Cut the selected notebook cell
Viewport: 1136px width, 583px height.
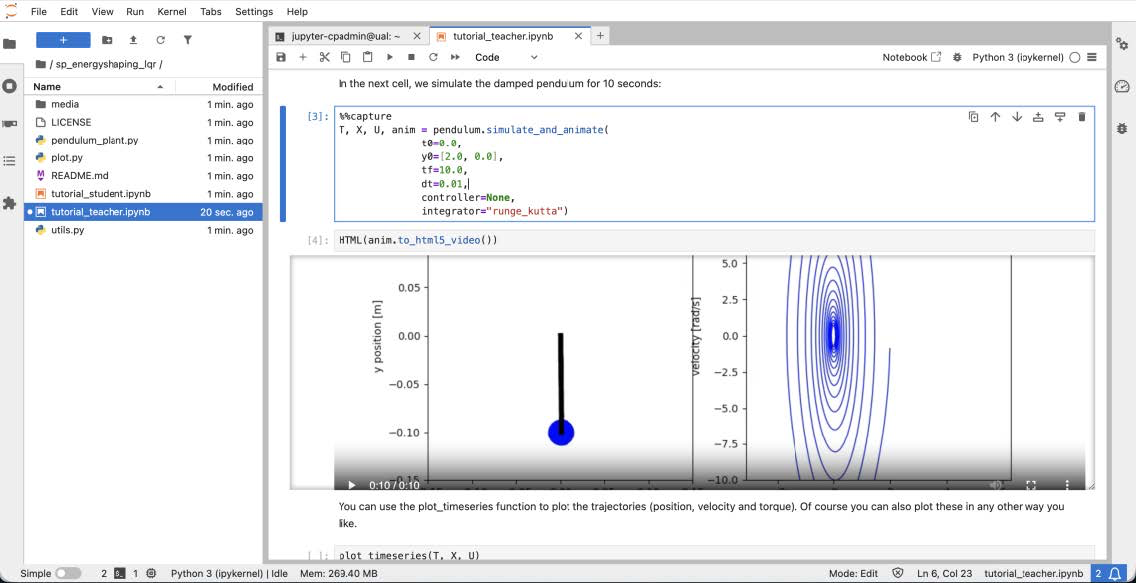323,57
